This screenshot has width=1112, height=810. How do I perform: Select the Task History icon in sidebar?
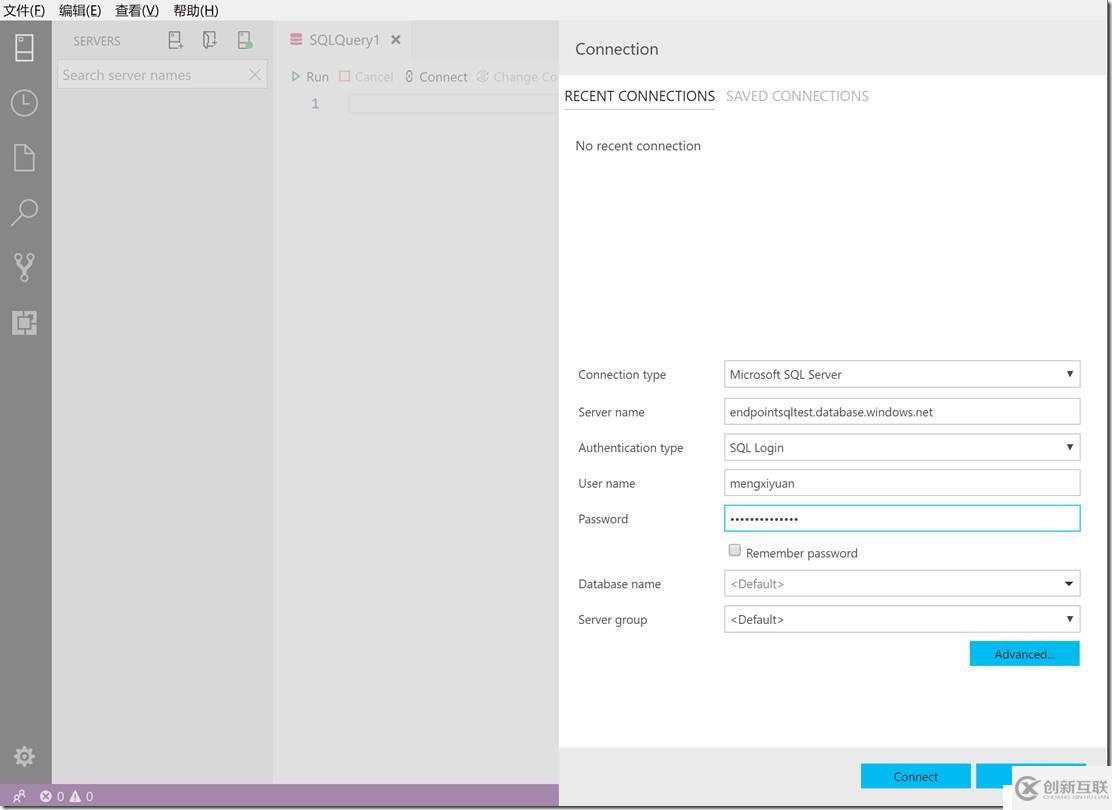24,102
